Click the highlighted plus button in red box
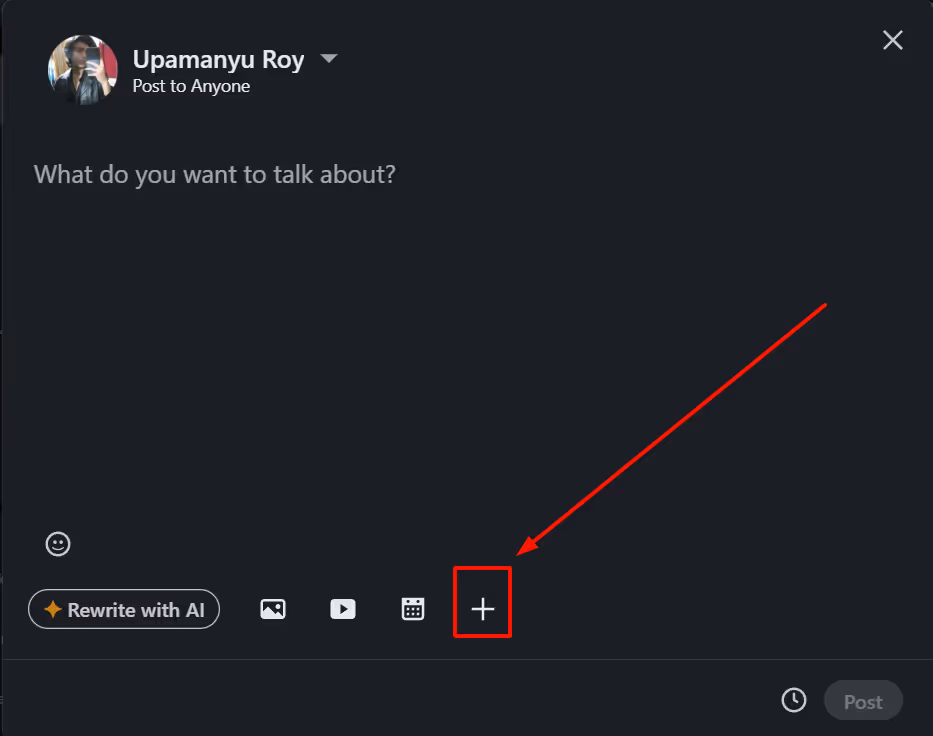 coord(482,602)
